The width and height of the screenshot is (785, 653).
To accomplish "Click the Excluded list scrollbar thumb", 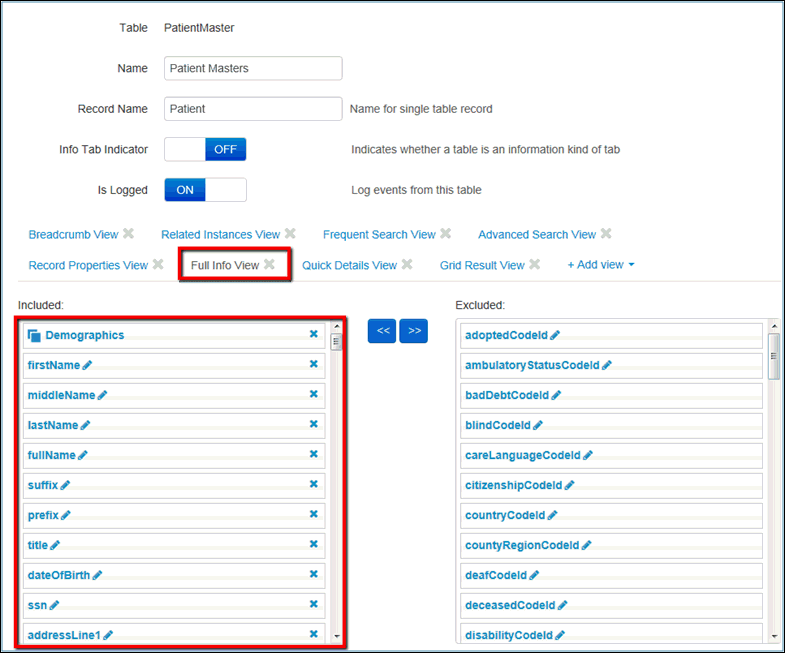I will [x=772, y=355].
